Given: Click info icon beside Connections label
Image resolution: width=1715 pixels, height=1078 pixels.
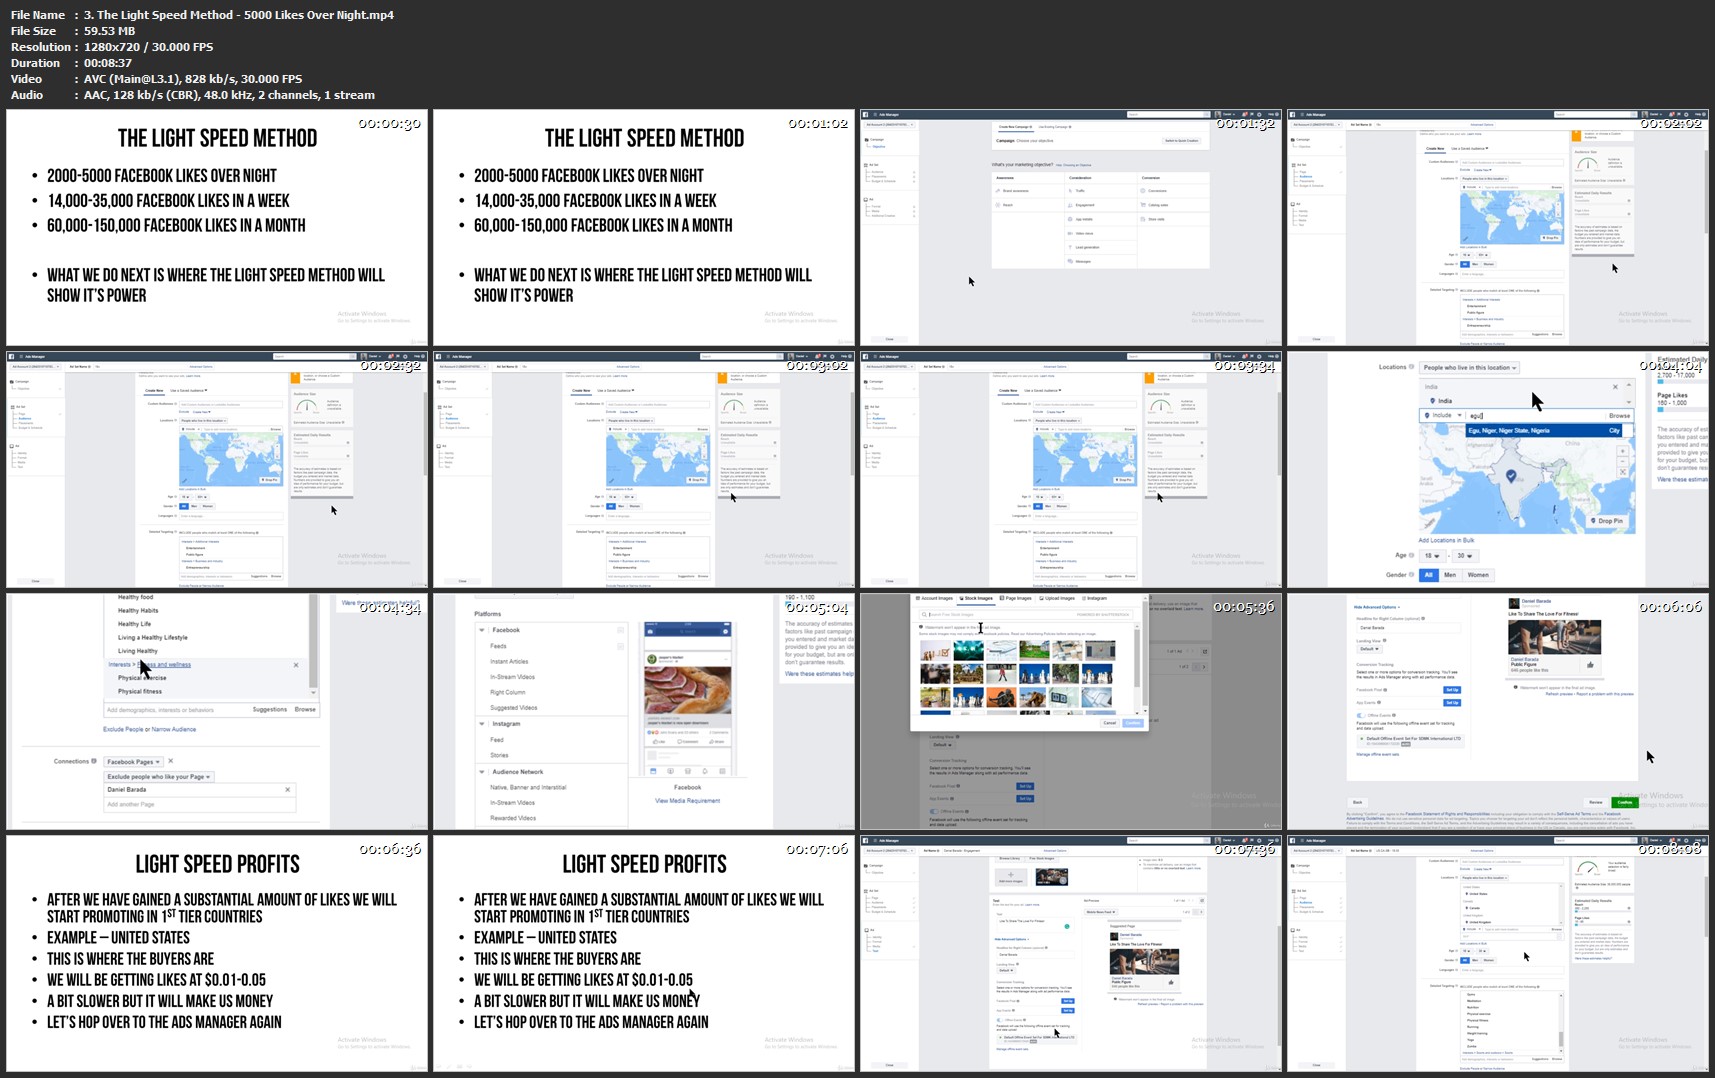Looking at the screenshot, I should tap(94, 761).
